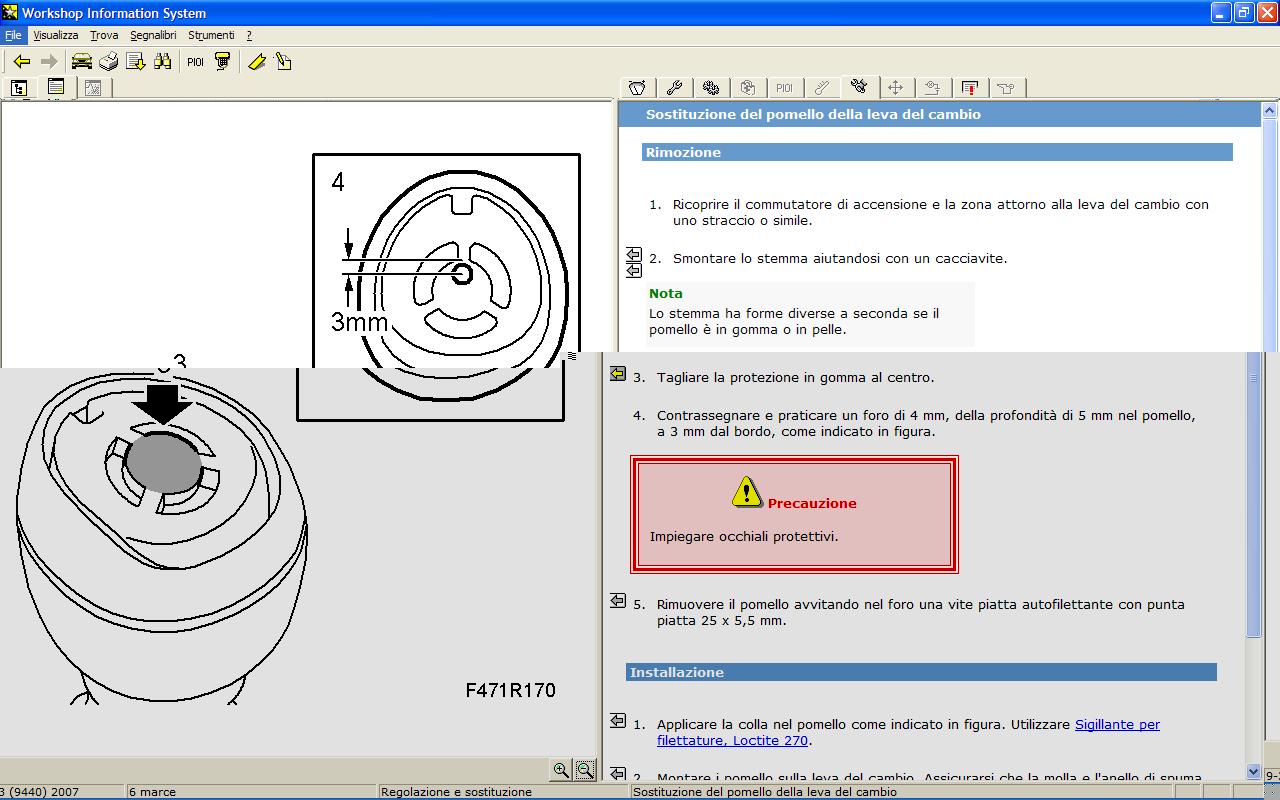Show figure for Installazione step 1
The height and width of the screenshot is (800, 1280).
(x=617, y=721)
